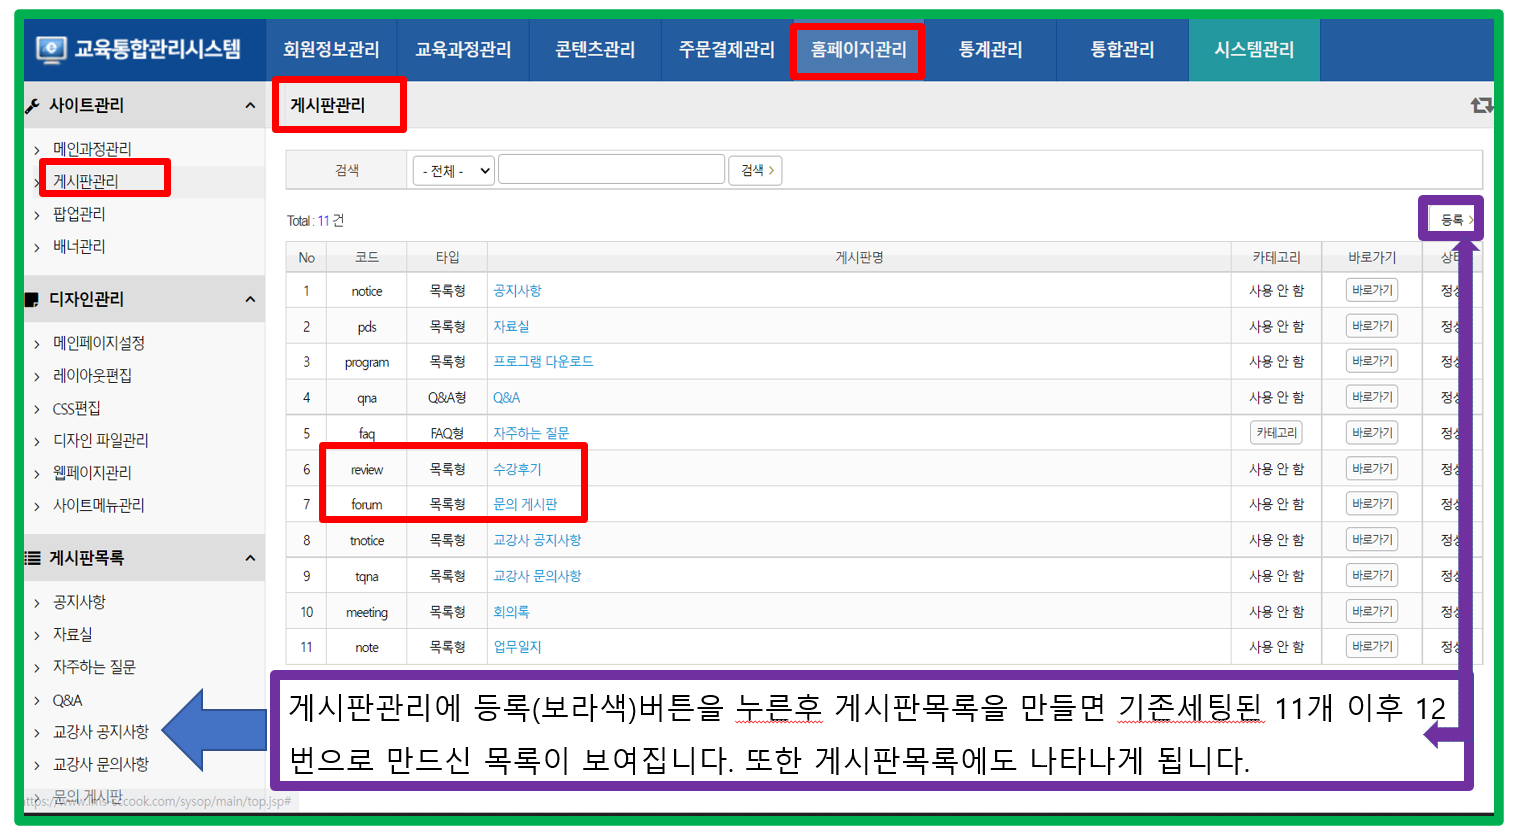Open the search filter 전체 dropdown
This screenshot has width=1522, height=836.
click(x=454, y=171)
